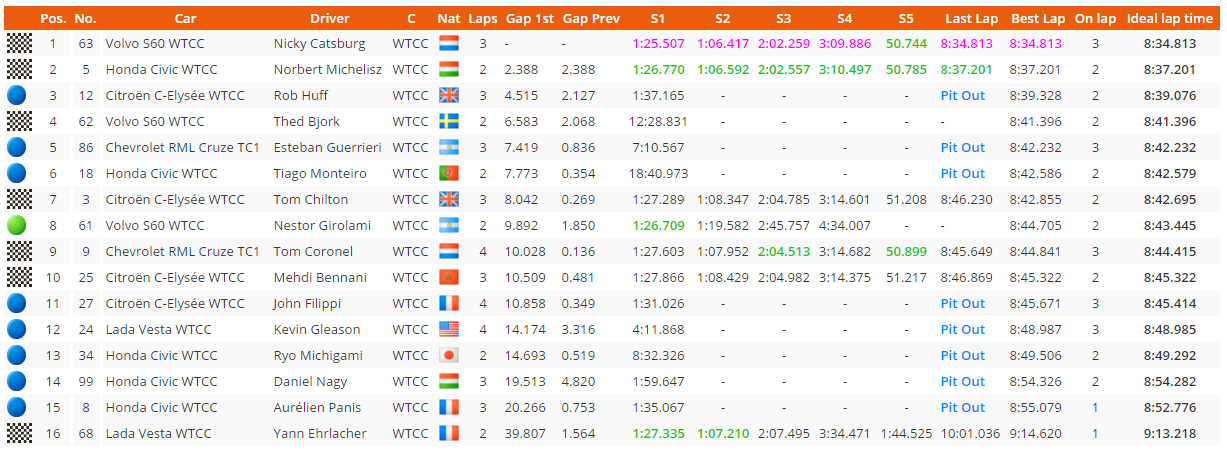The width and height of the screenshot is (1227, 453).
Task: Click Pit Out in Tiago Monteiro's row
Action: [962, 173]
